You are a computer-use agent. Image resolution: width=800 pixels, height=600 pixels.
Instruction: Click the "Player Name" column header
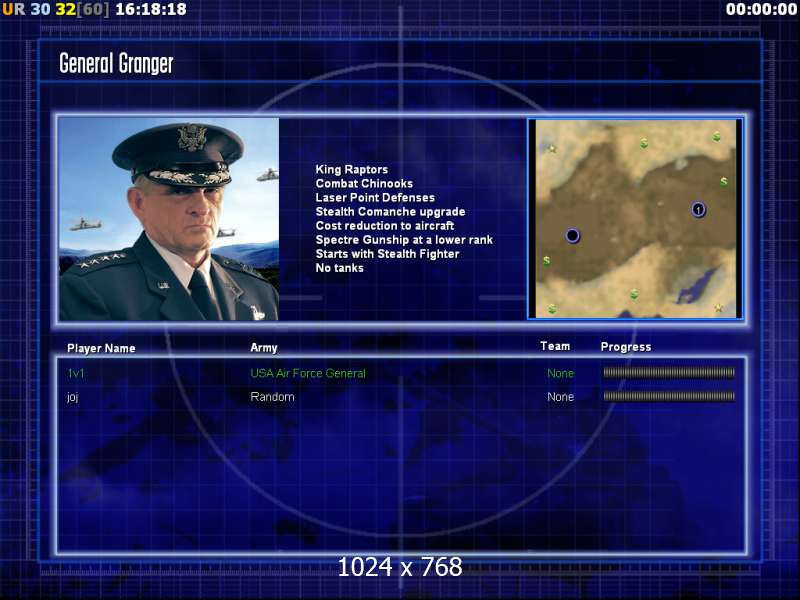(101, 348)
